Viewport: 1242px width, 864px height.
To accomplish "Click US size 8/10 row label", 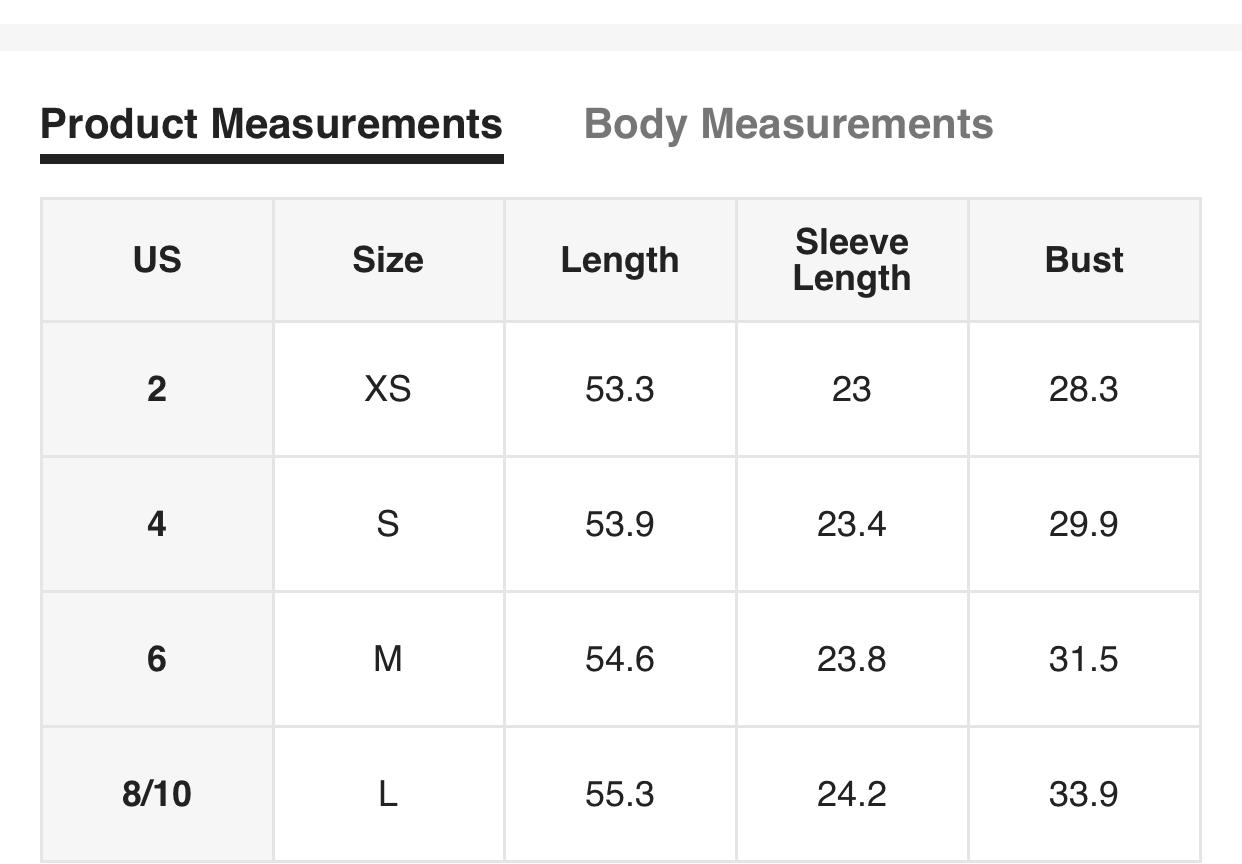I will [x=157, y=794].
